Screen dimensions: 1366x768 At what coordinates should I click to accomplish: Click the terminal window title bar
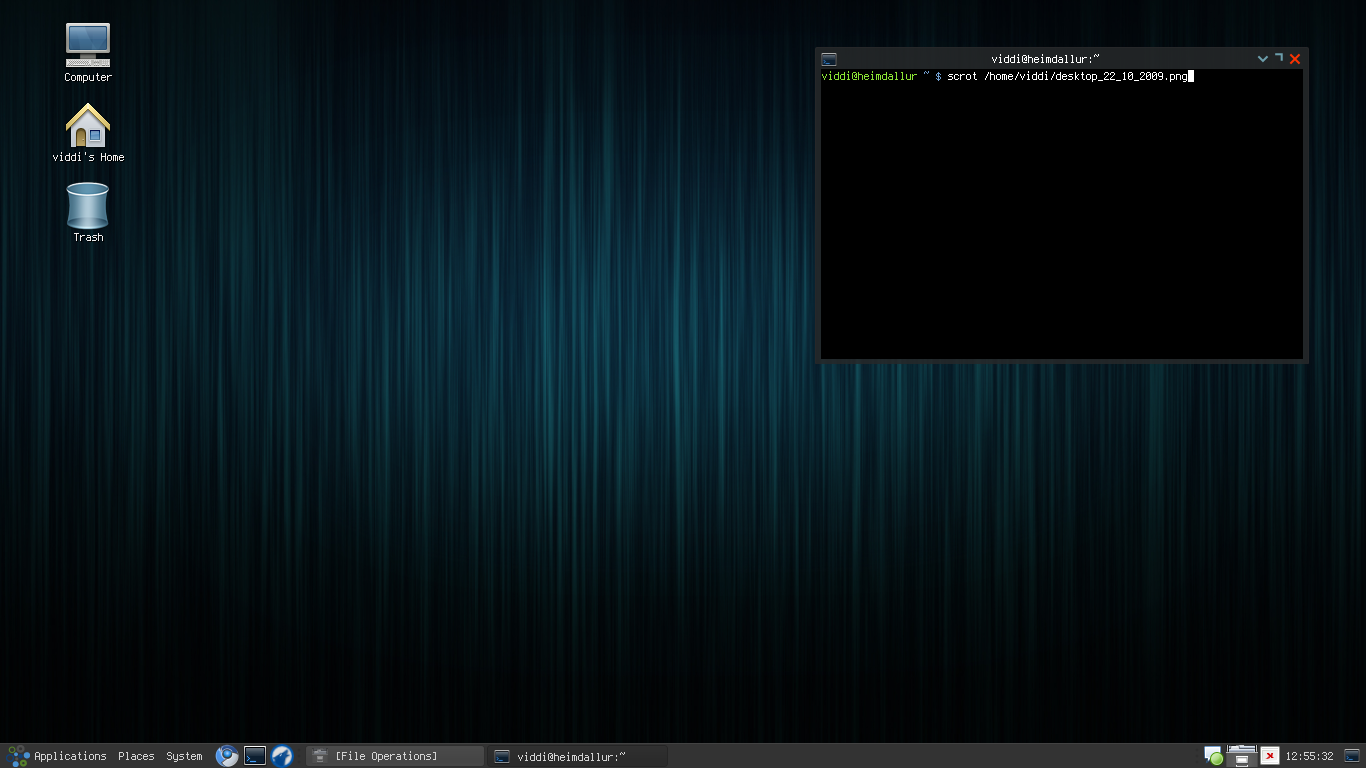pos(1062,58)
